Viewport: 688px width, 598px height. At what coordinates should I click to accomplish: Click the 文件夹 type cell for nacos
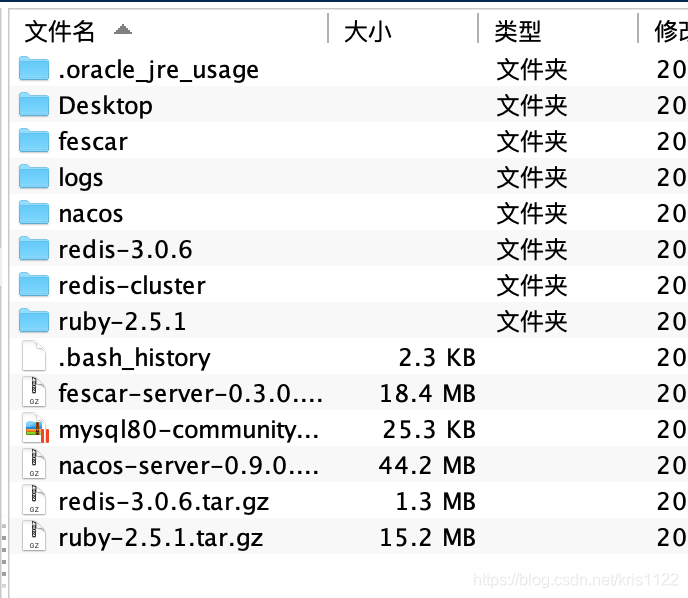coord(532,214)
